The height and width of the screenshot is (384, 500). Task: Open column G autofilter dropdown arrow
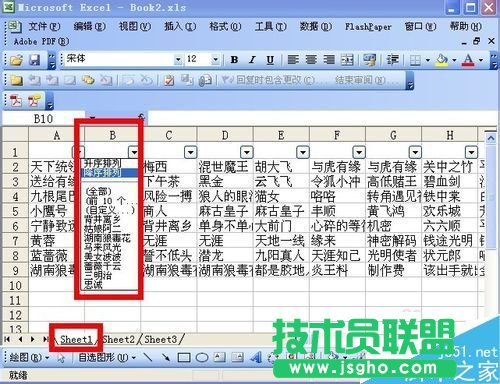415,152
